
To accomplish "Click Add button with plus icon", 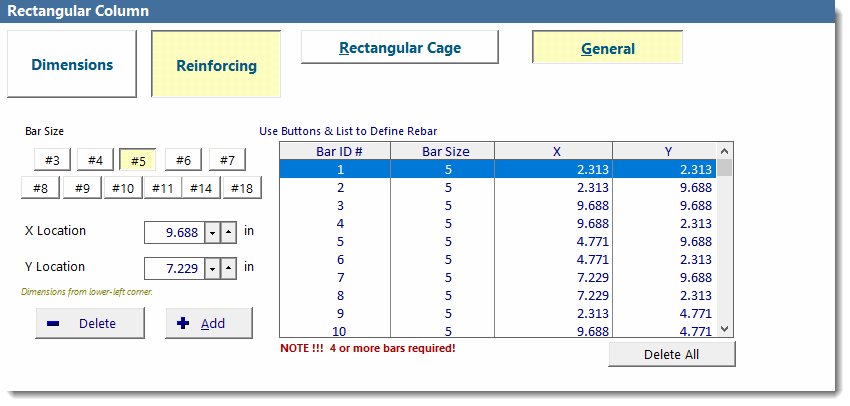I will [x=208, y=323].
